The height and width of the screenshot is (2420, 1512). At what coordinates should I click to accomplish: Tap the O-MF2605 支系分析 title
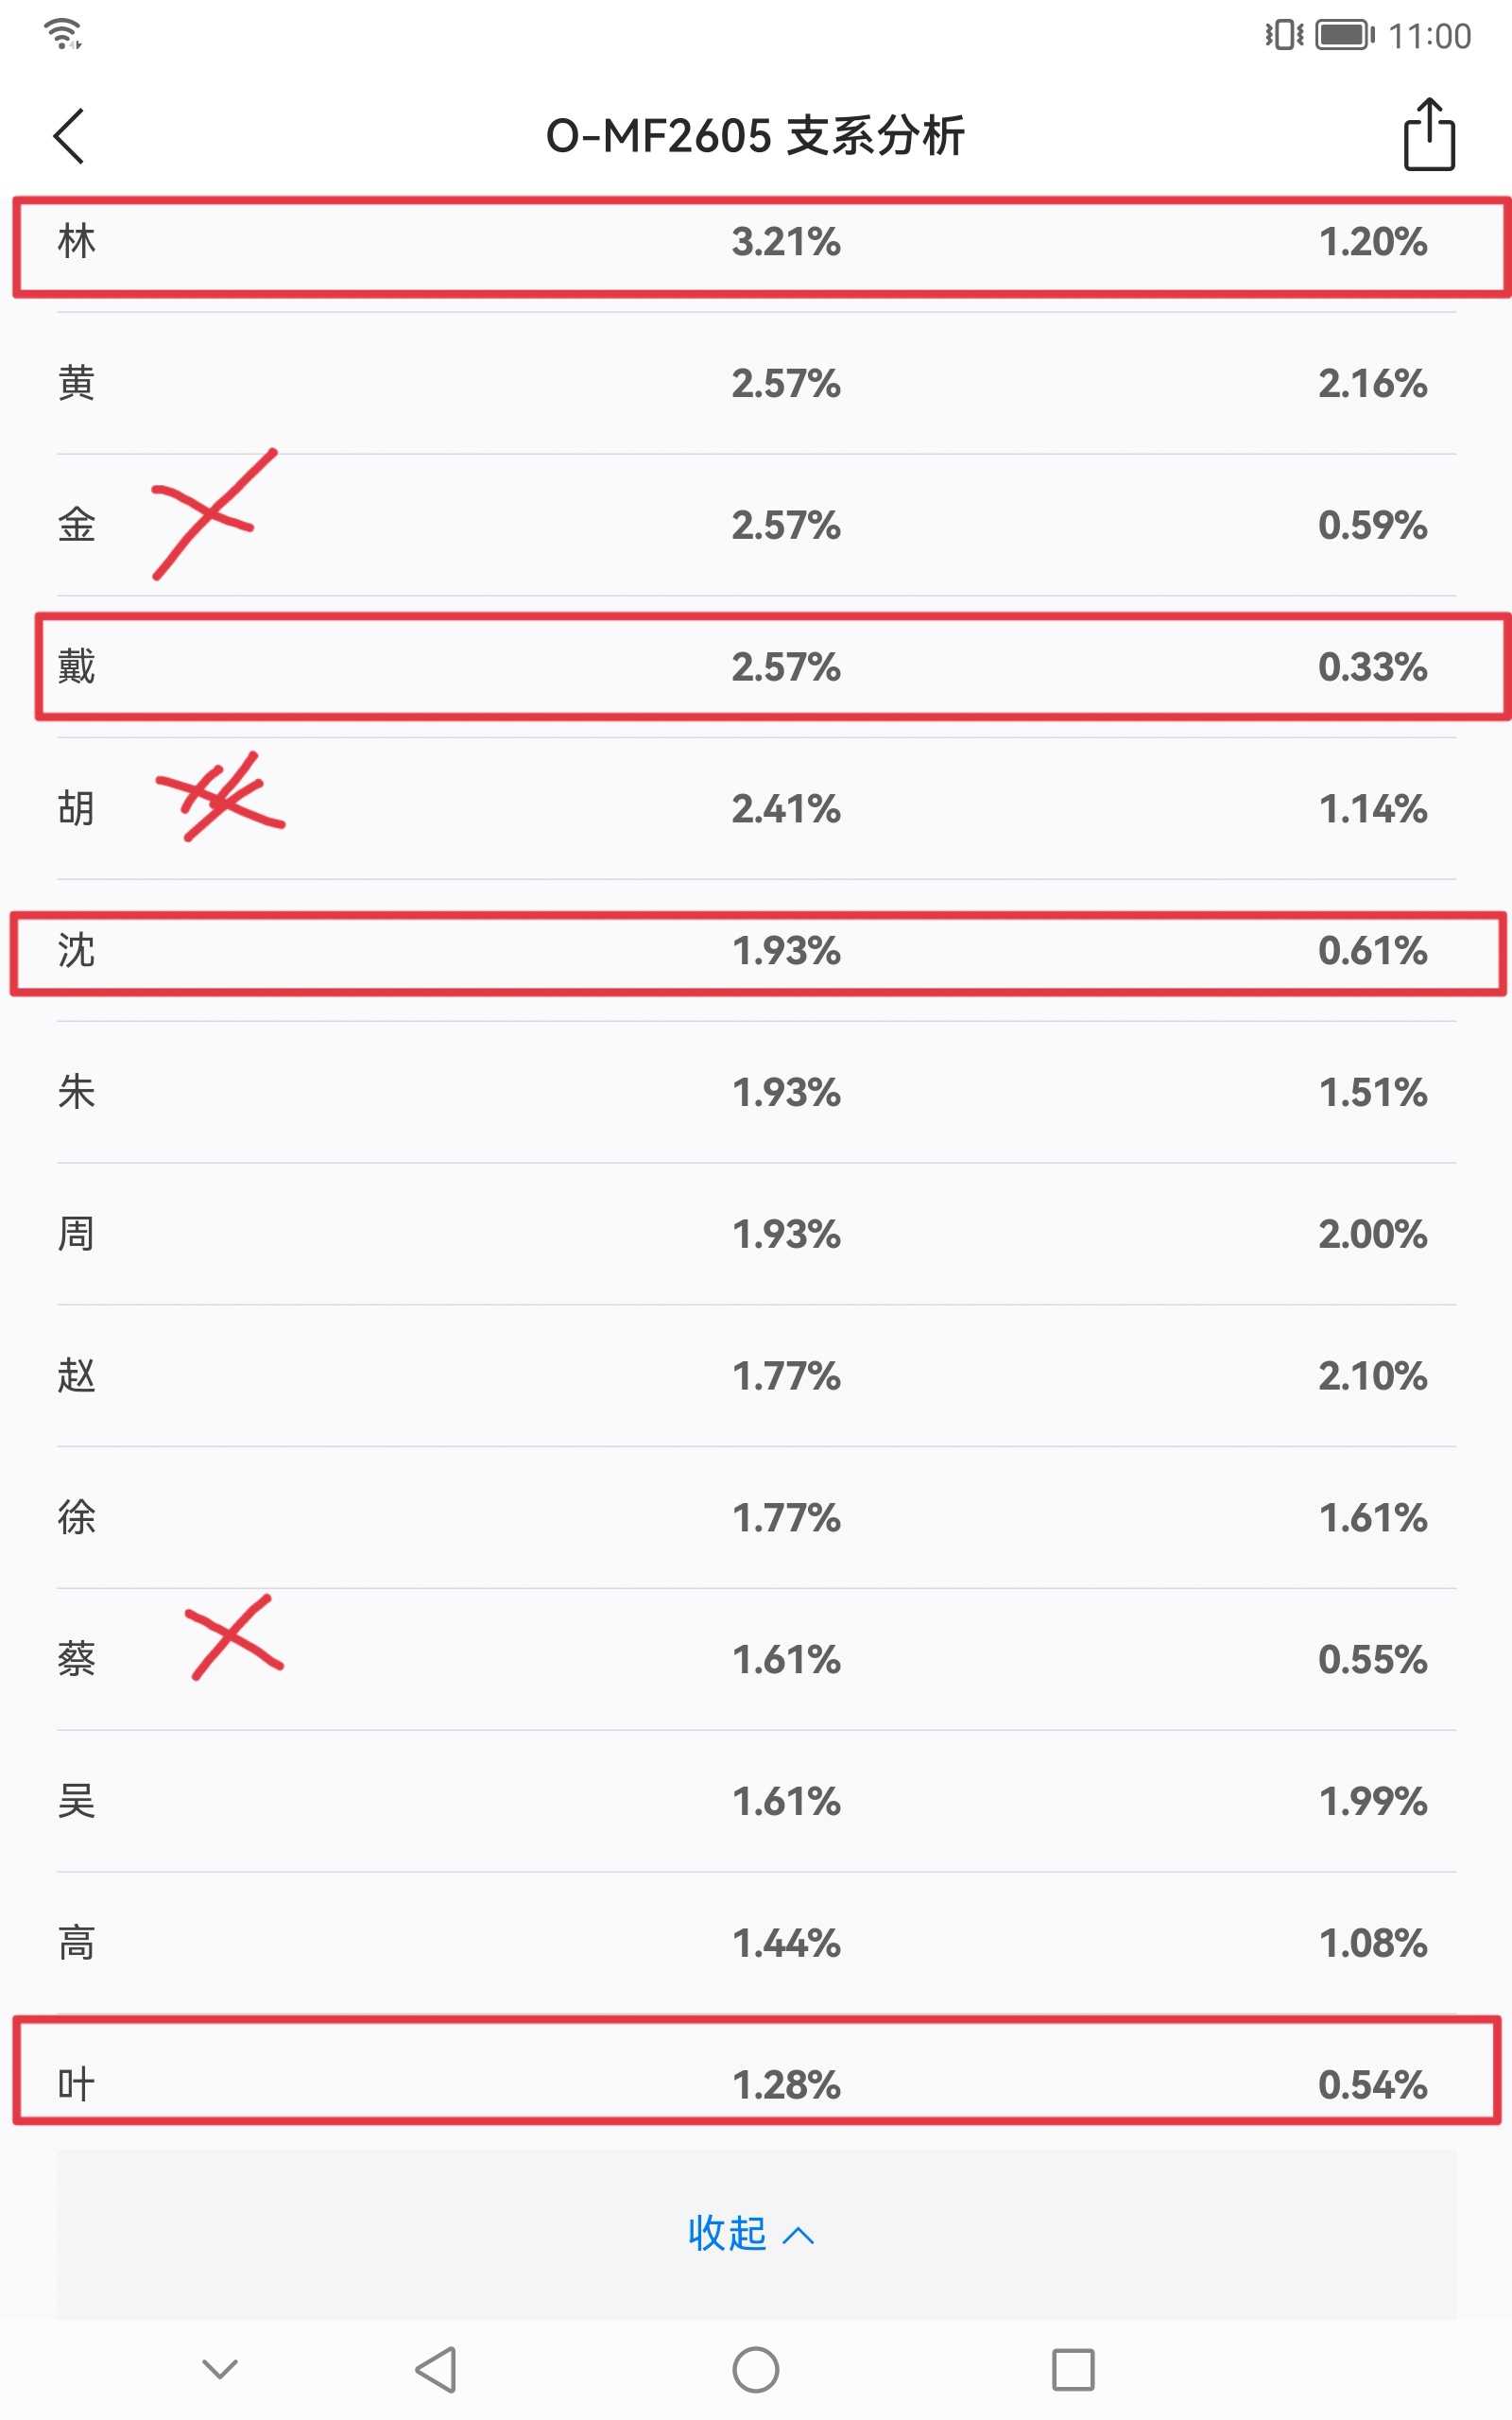tap(755, 136)
